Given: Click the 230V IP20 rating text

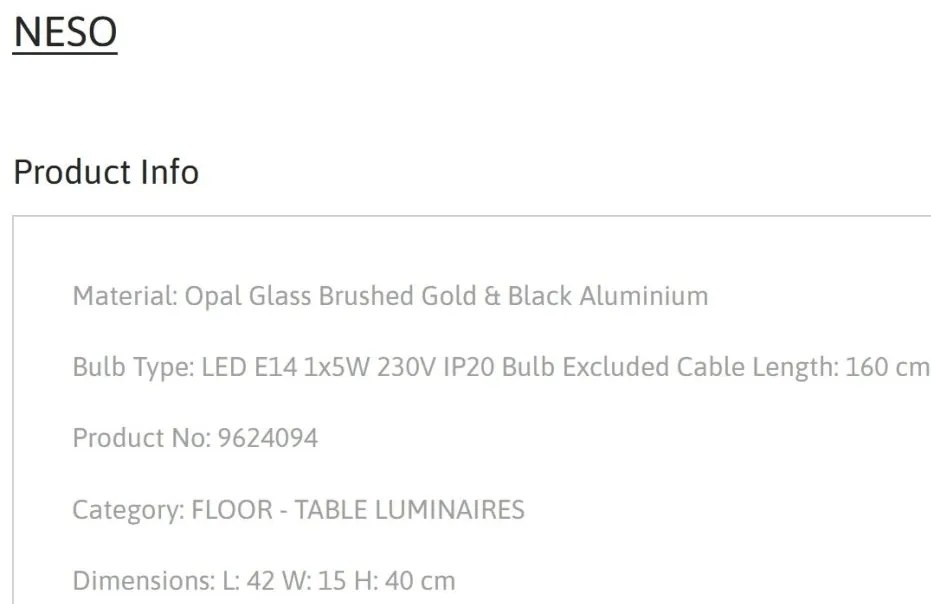Looking at the screenshot, I should 436,367.
